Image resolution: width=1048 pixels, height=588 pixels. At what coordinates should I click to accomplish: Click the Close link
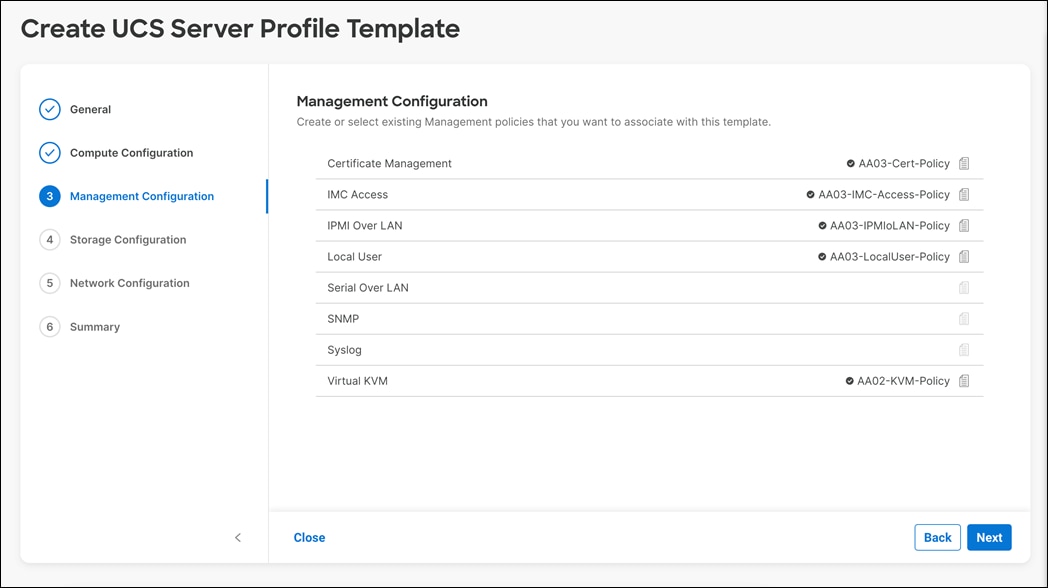[x=309, y=537]
